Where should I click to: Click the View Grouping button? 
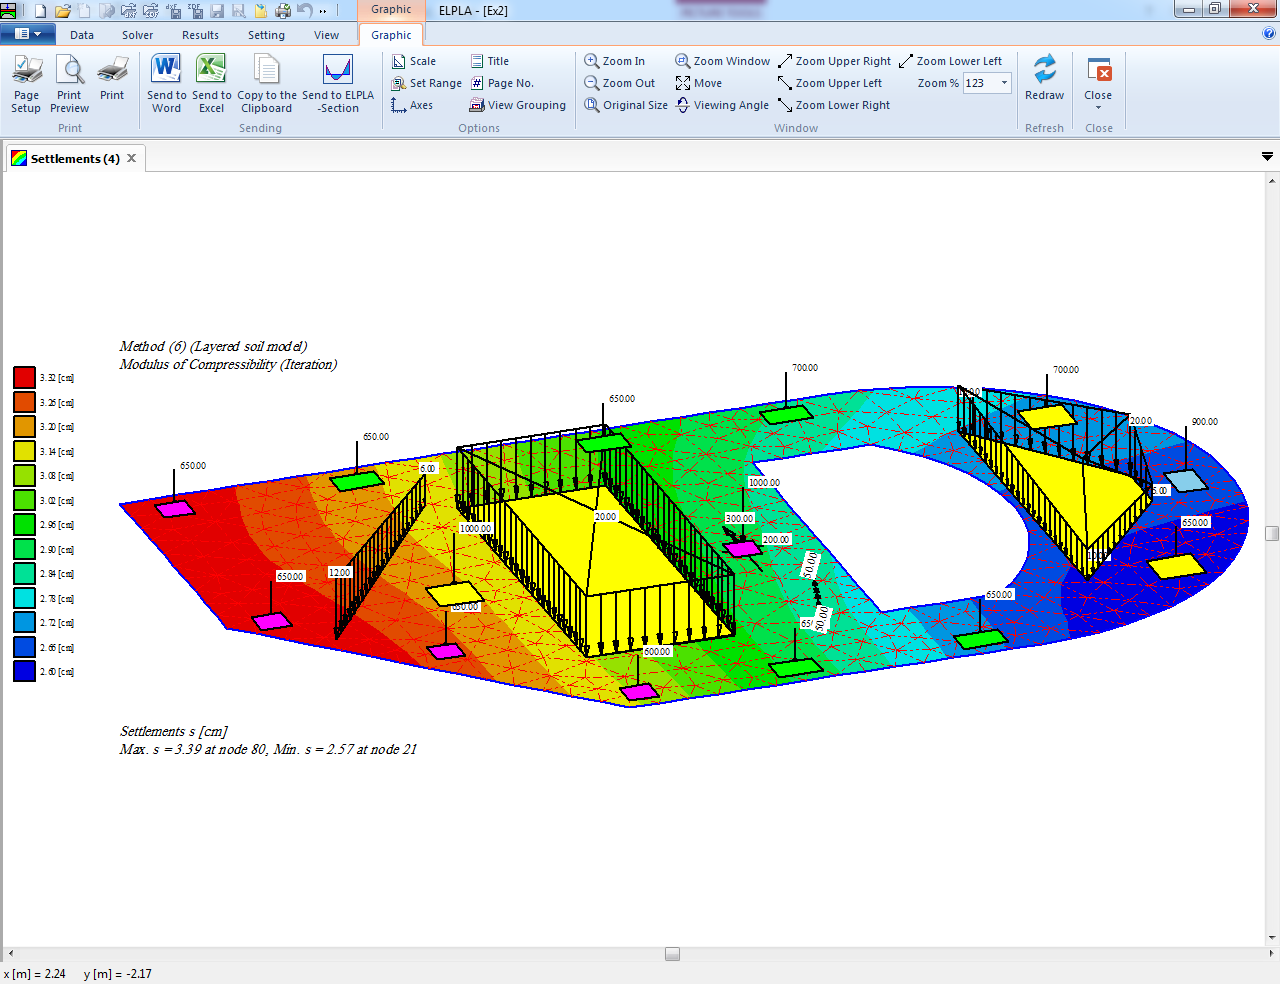coord(518,105)
